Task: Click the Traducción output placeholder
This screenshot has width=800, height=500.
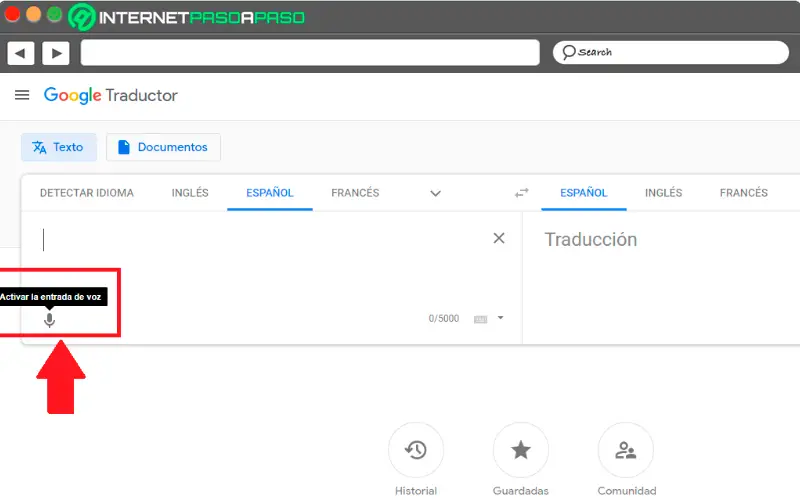Action: [x=591, y=239]
